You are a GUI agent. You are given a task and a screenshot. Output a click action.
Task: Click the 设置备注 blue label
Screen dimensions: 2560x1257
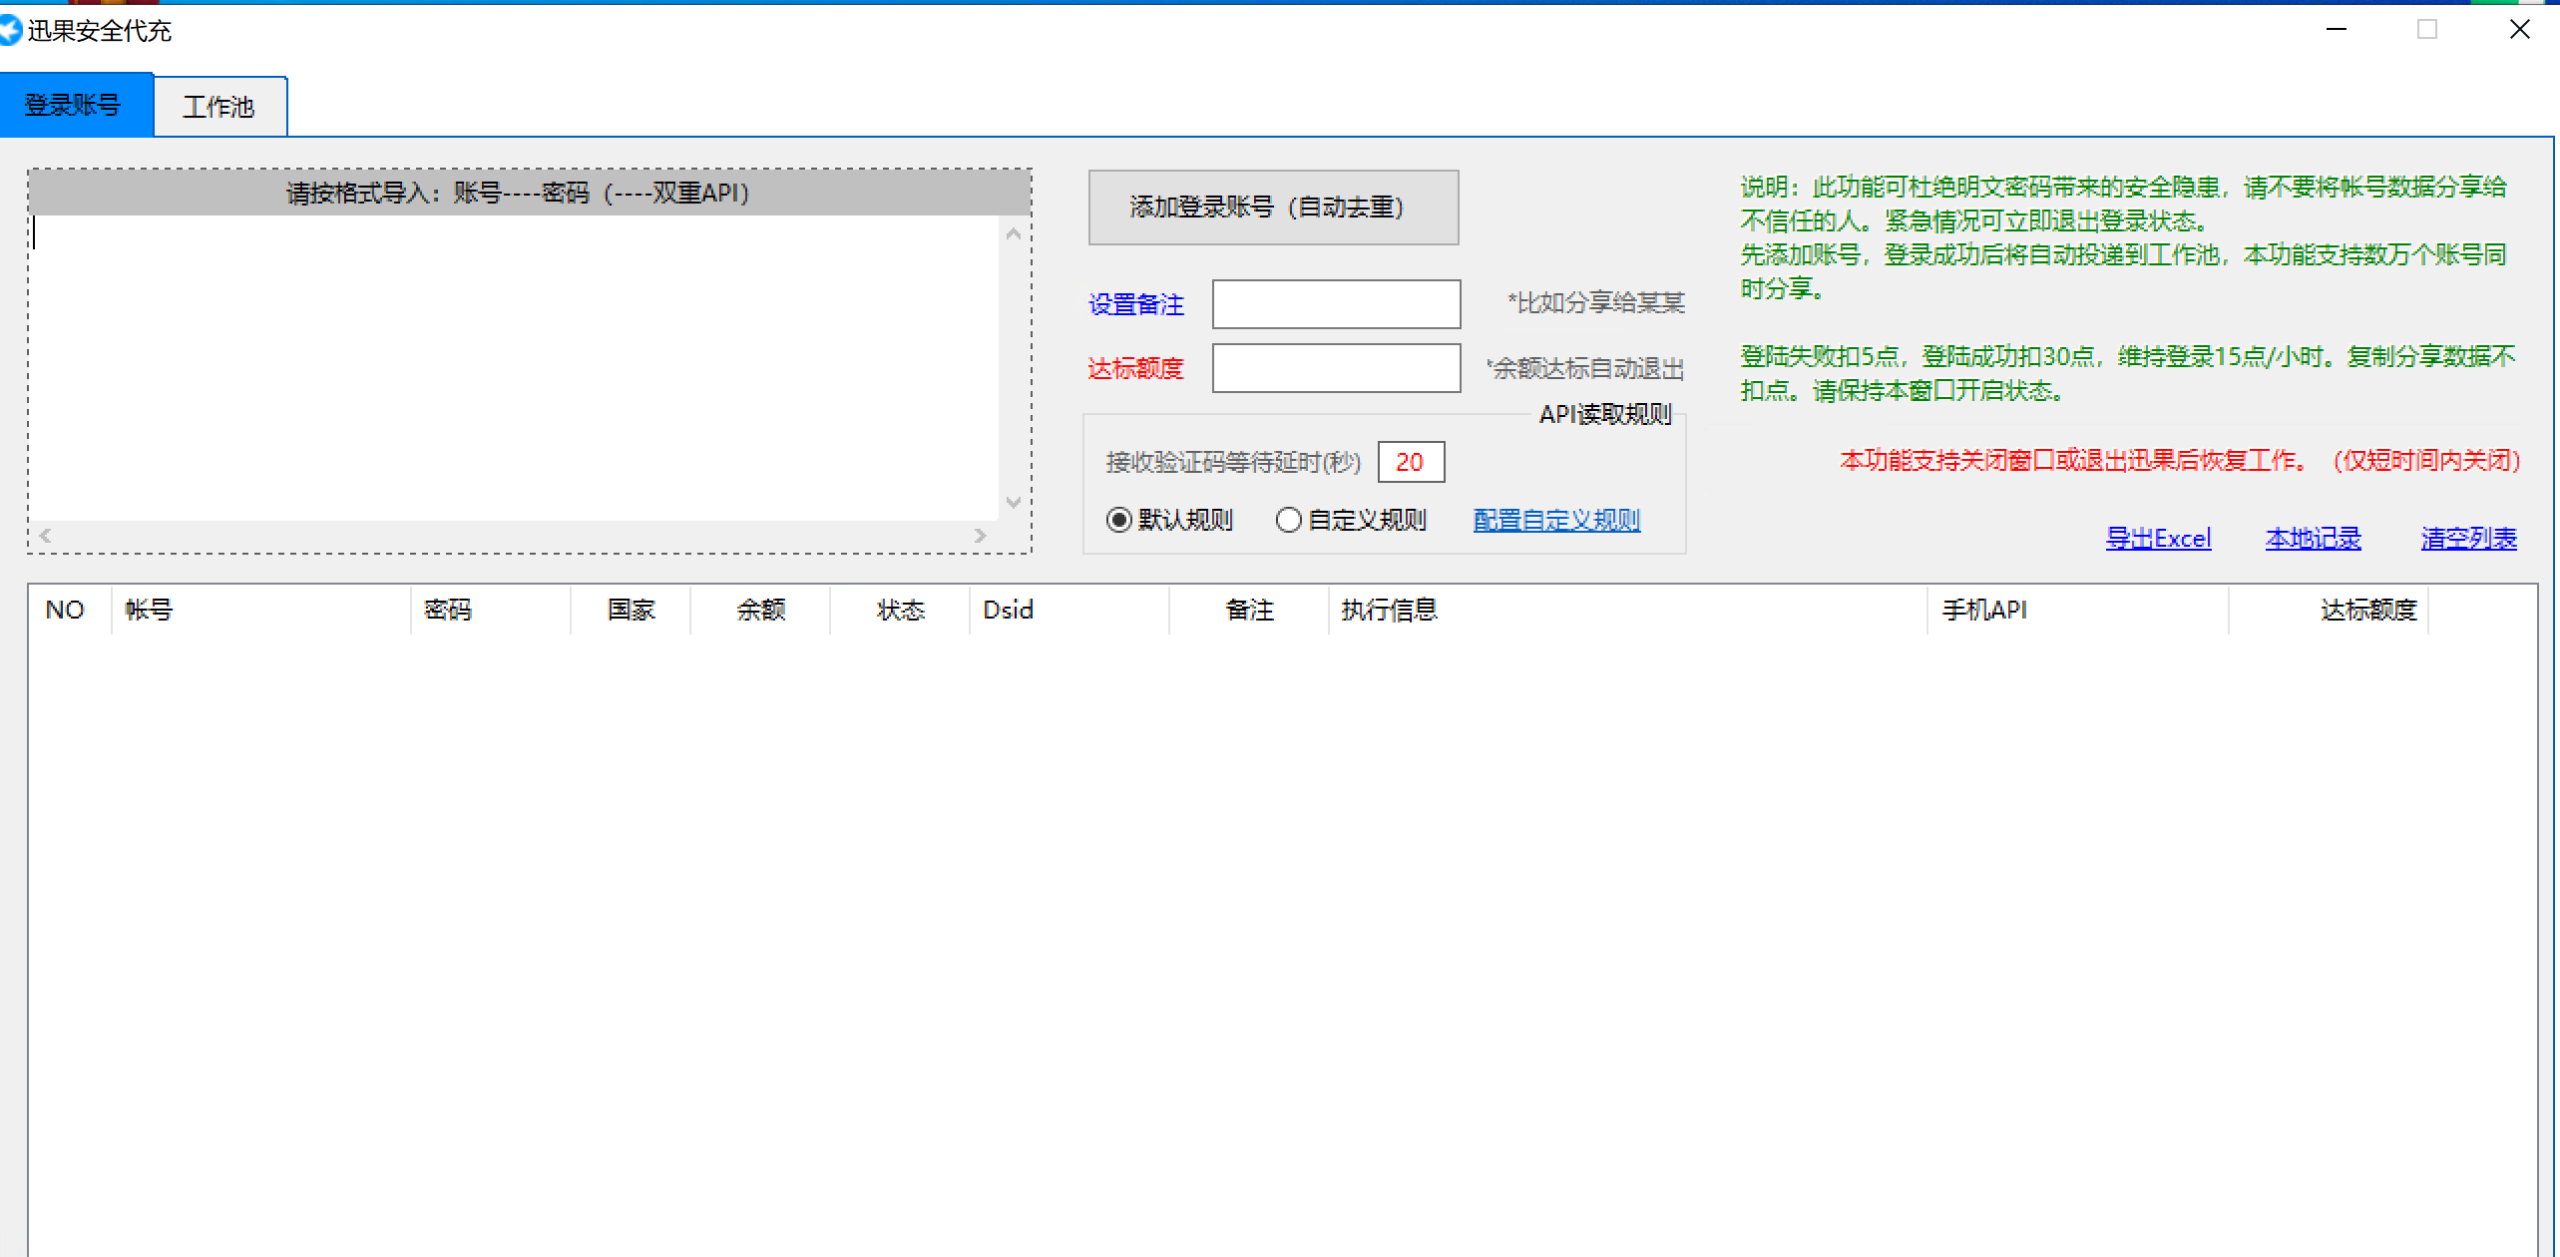[1136, 304]
